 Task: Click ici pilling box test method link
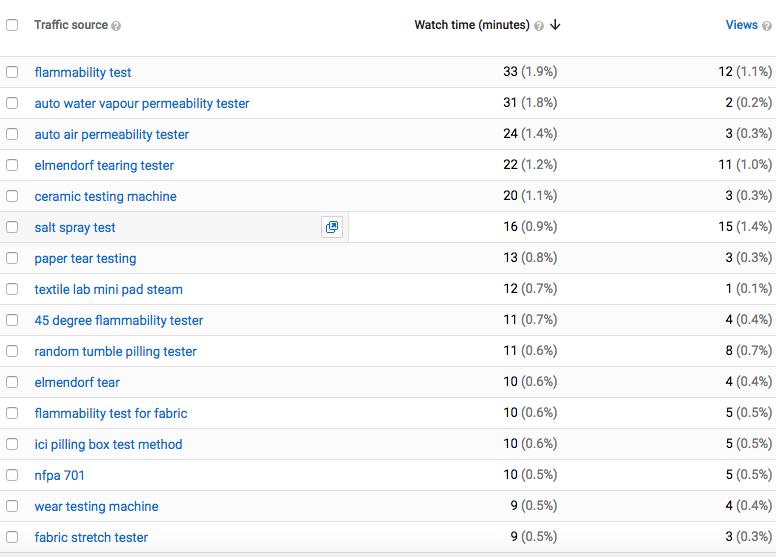tap(108, 444)
